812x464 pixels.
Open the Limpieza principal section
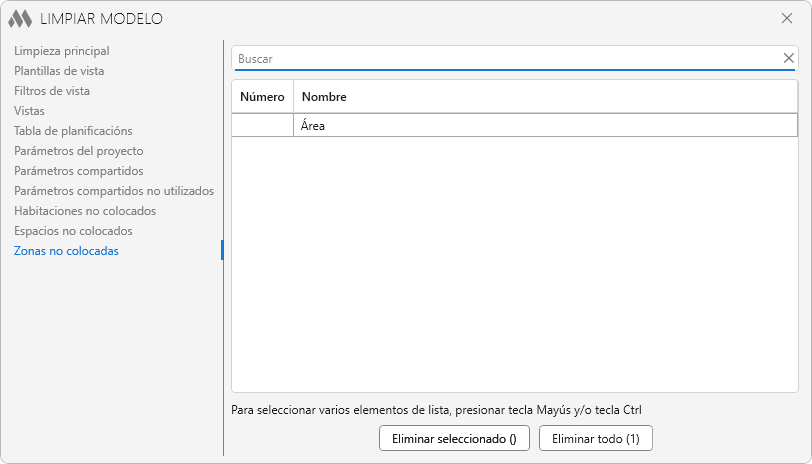[62, 51]
